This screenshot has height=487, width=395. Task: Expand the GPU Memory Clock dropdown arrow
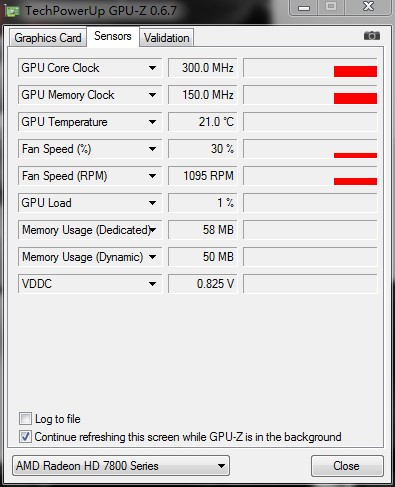152,95
